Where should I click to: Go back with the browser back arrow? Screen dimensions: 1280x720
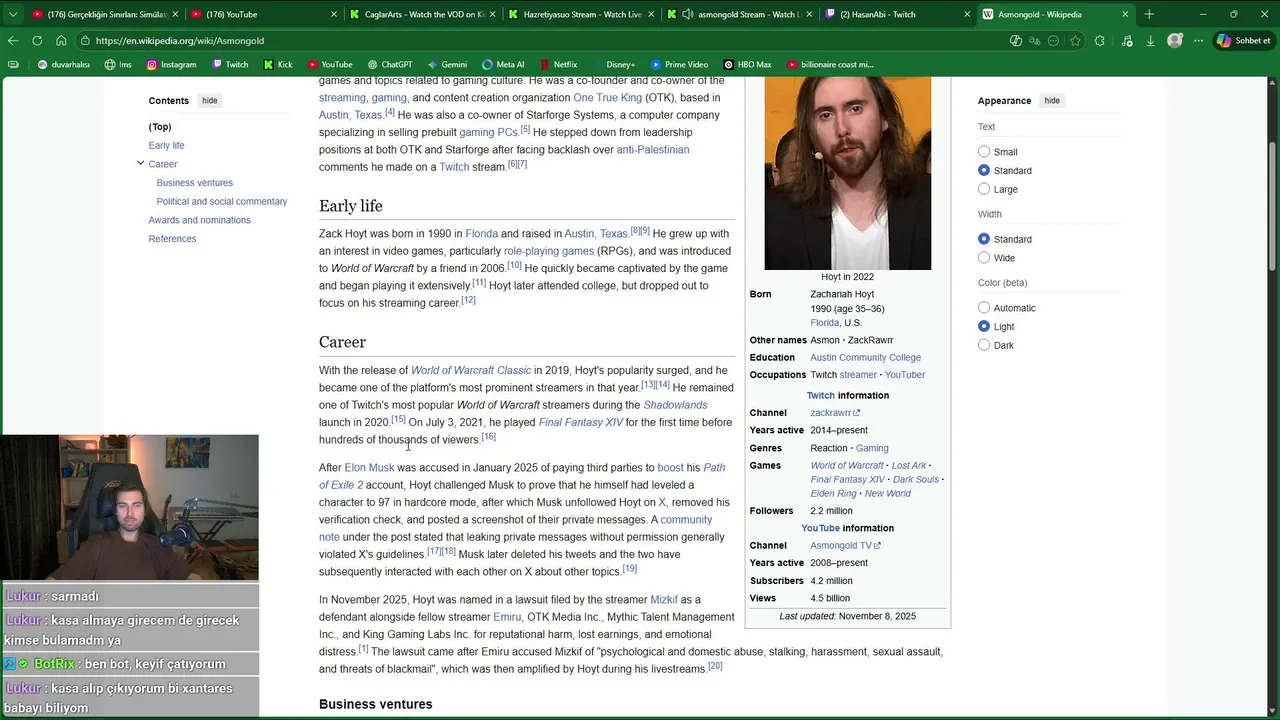(x=13, y=40)
